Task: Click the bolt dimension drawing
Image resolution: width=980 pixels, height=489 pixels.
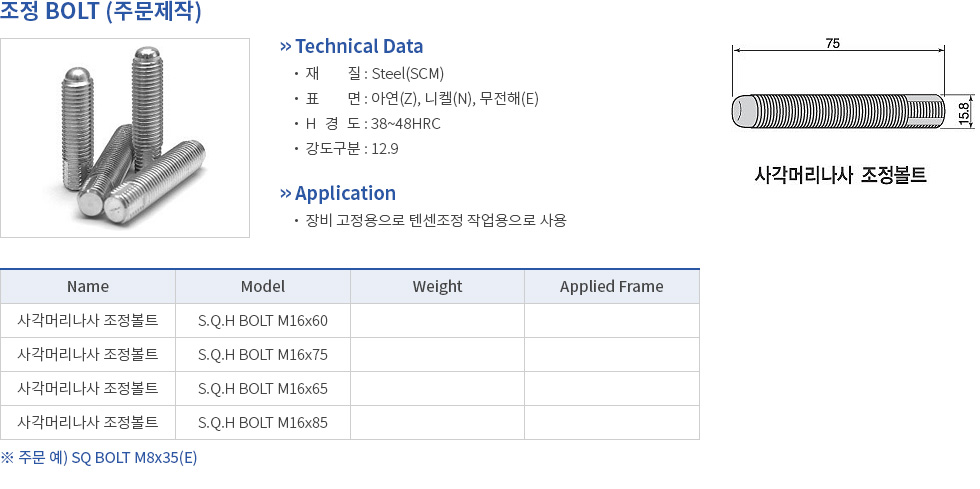Action: 852,88
